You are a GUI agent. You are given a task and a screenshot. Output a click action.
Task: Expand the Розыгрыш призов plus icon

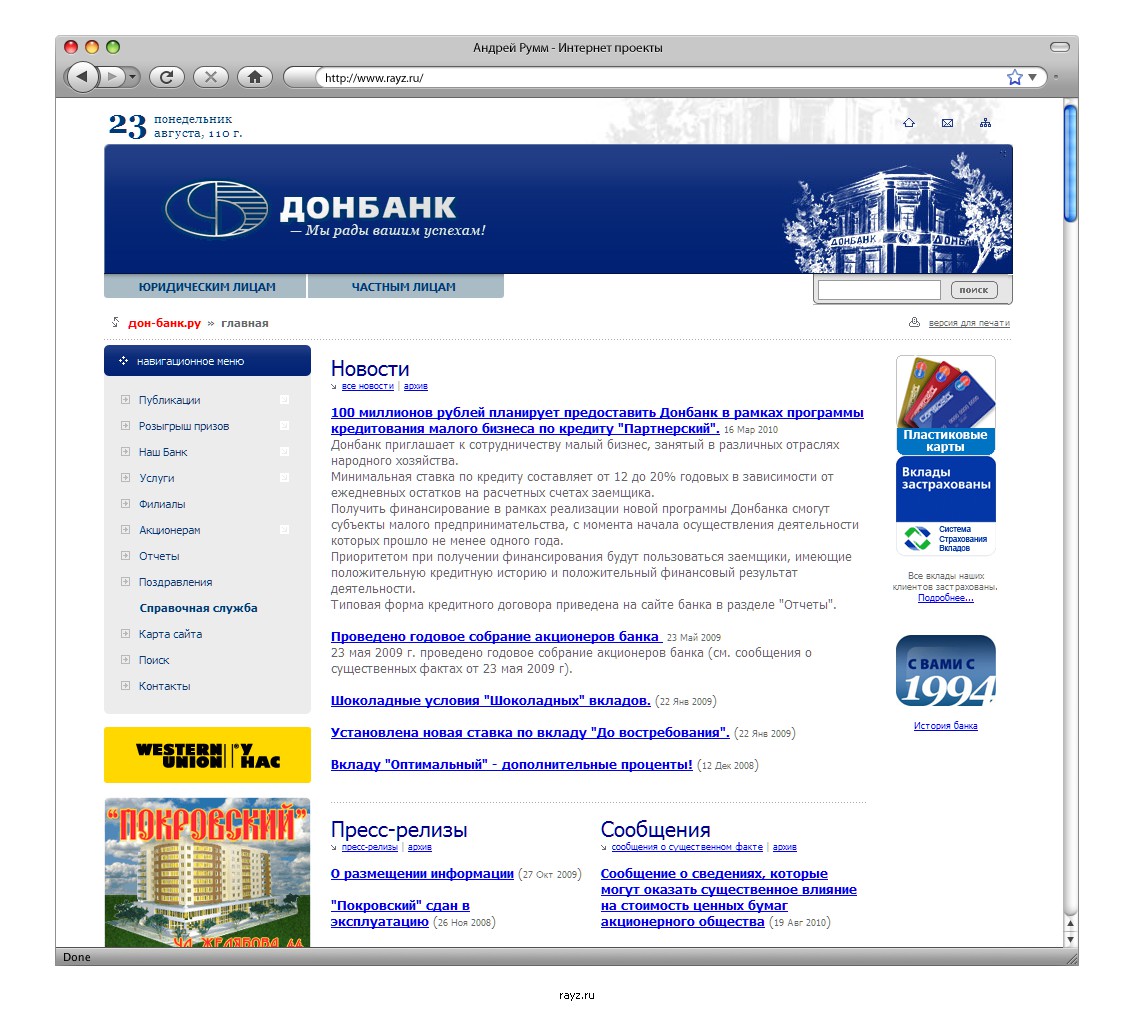tap(125, 425)
